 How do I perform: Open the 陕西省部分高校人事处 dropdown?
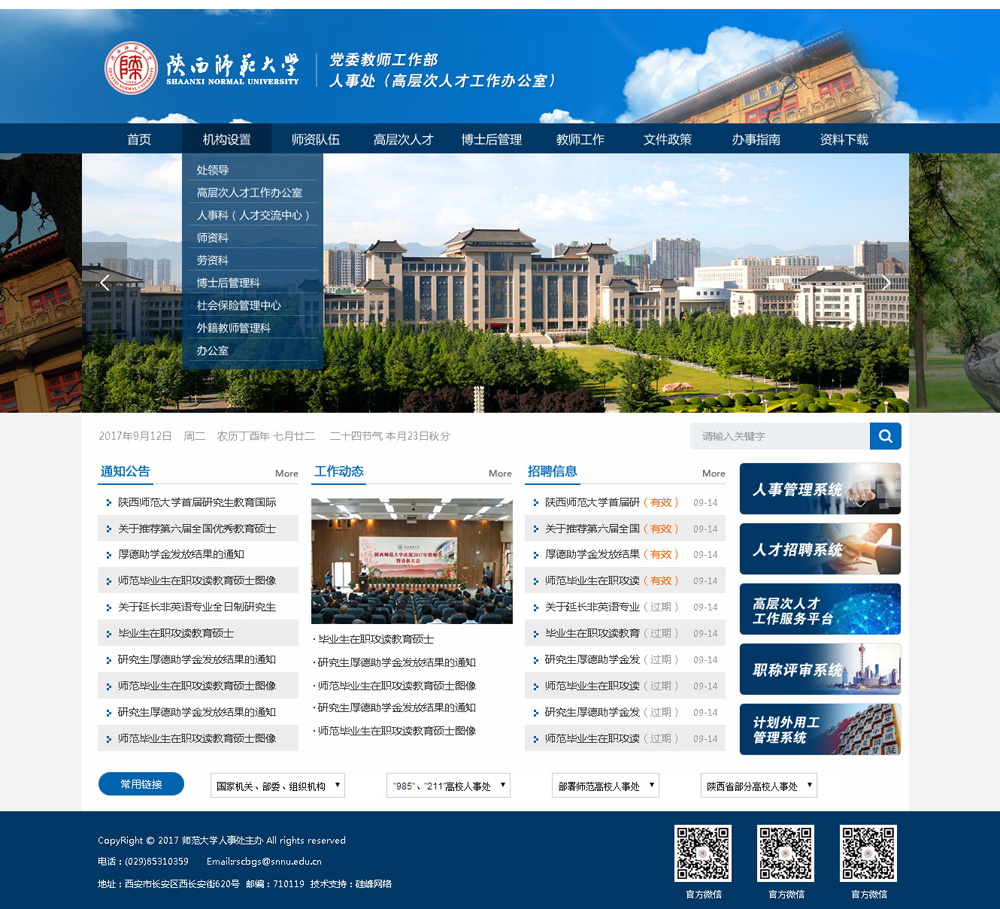pyautogui.click(x=759, y=786)
